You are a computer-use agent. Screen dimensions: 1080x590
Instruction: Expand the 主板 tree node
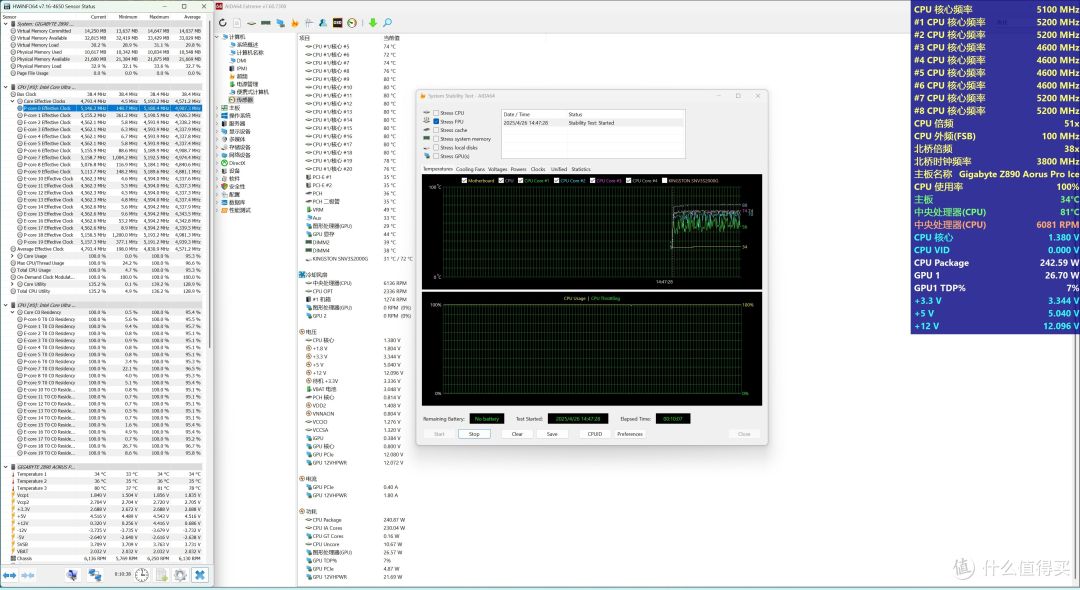[218, 108]
